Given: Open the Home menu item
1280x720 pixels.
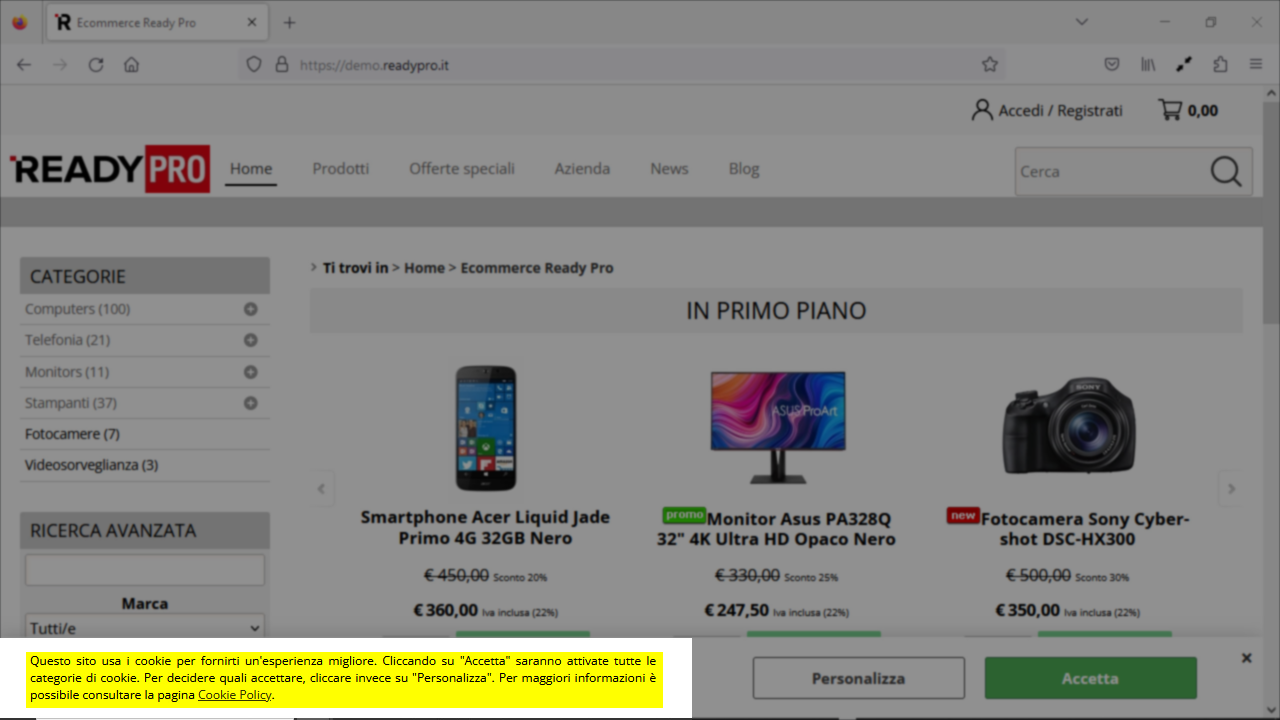Looking at the screenshot, I should [251, 168].
